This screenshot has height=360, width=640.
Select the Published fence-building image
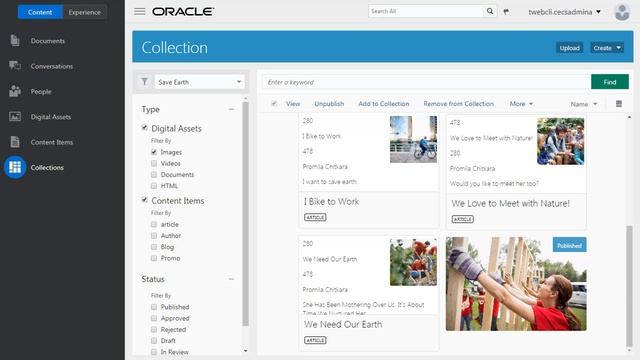tap(516, 284)
